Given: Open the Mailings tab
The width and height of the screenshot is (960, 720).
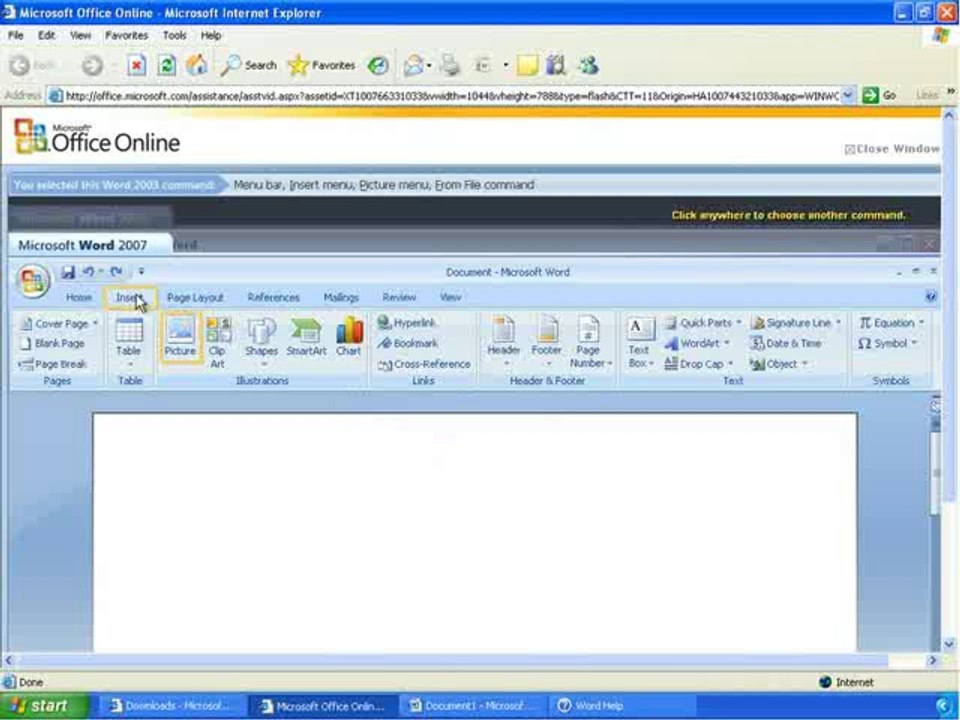Looking at the screenshot, I should [341, 298].
